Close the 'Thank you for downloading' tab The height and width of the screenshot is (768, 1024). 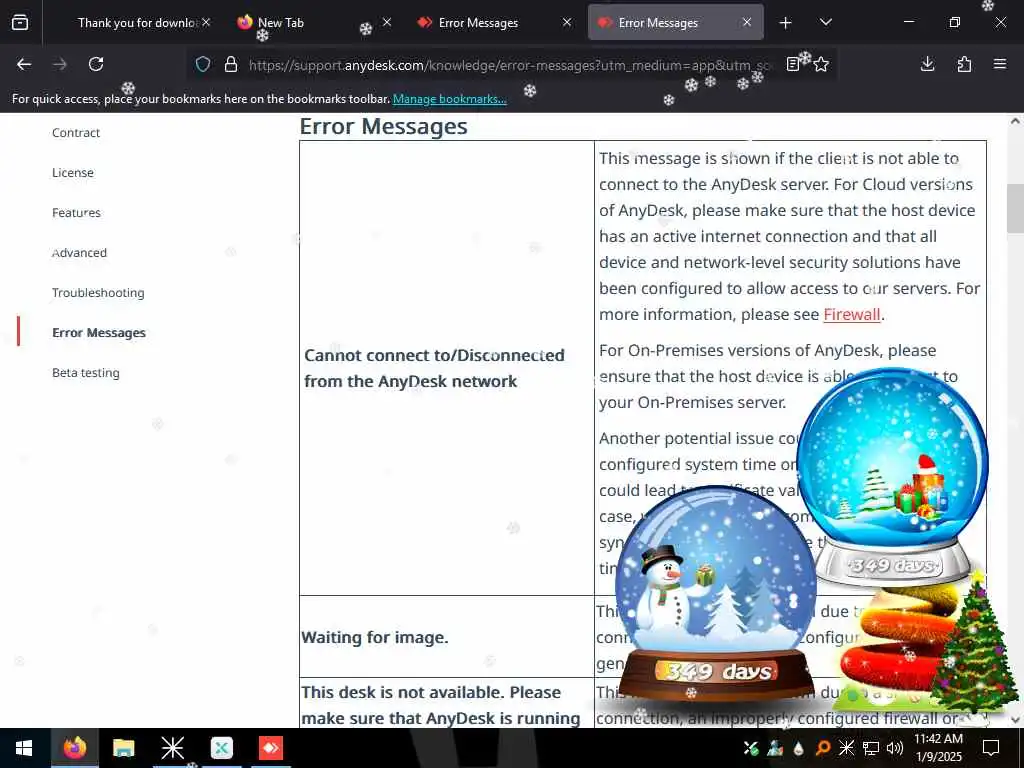[206, 22]
